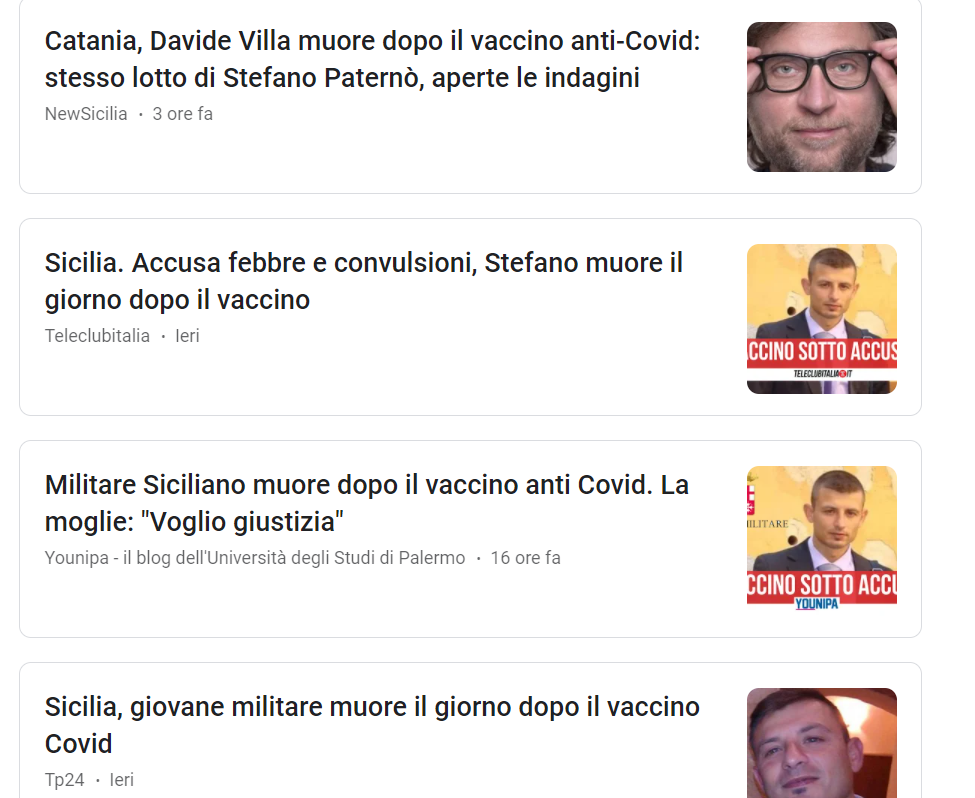Click the "3 ore fa" timestamp
This screenshot has height=798, width=975.
[x=183, y=114]
